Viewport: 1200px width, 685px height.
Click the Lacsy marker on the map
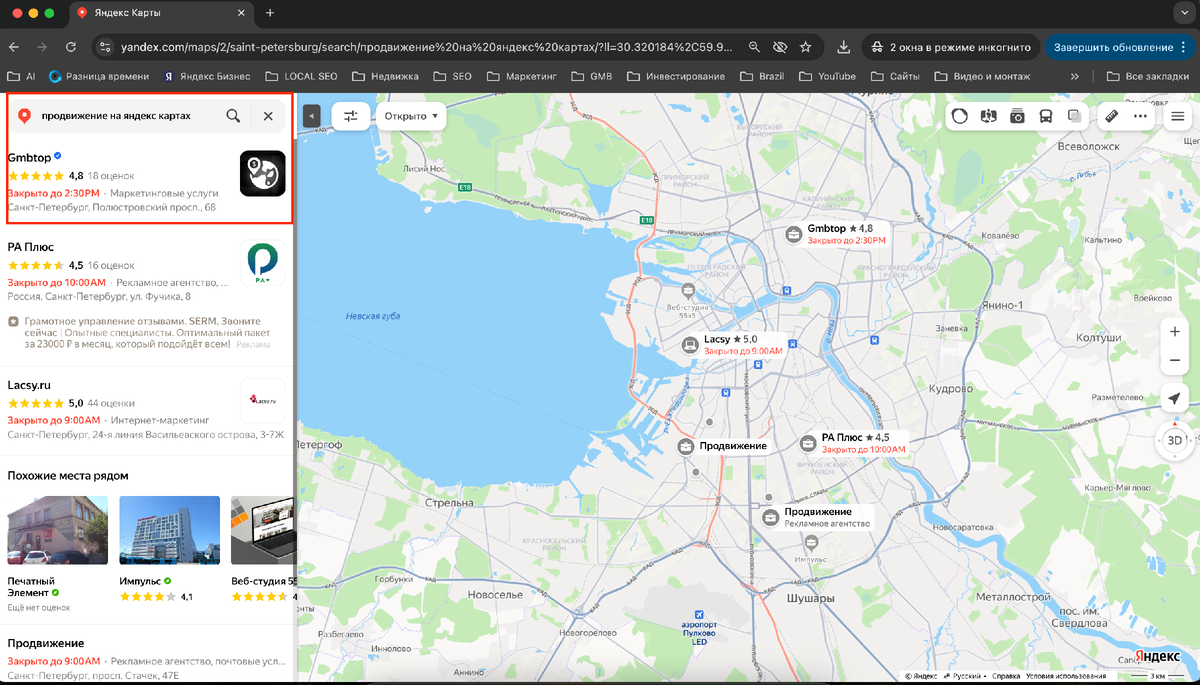click(690, 345)
